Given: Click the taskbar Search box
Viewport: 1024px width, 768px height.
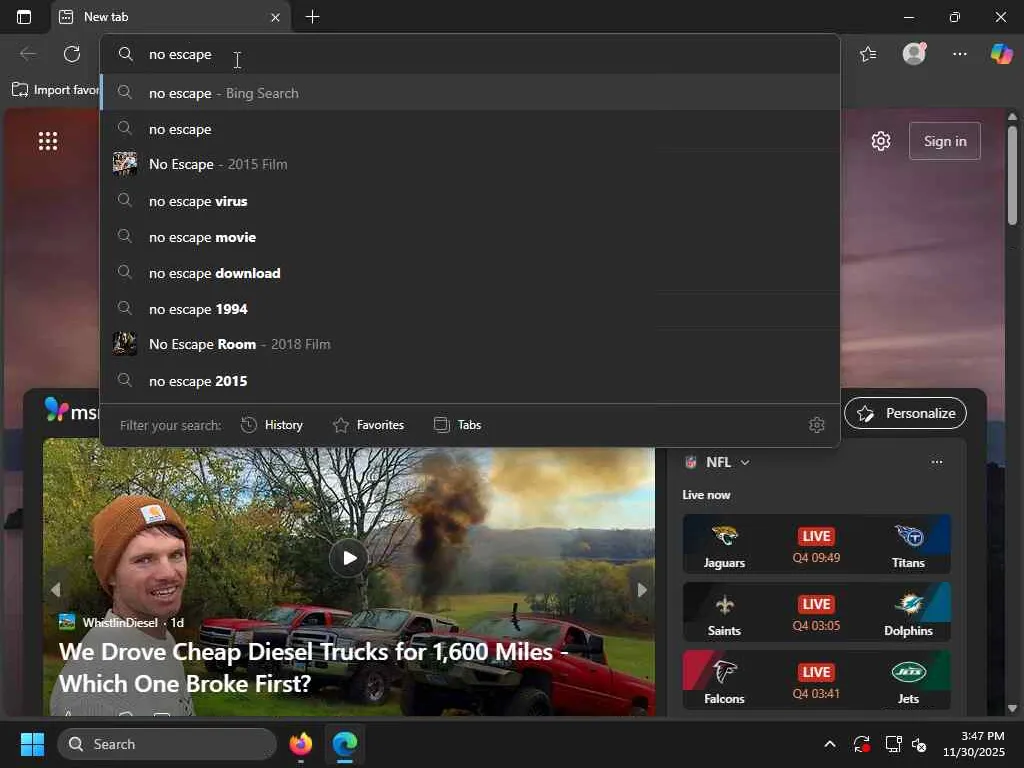Looking at the screenshot, I should click(167, 744).
